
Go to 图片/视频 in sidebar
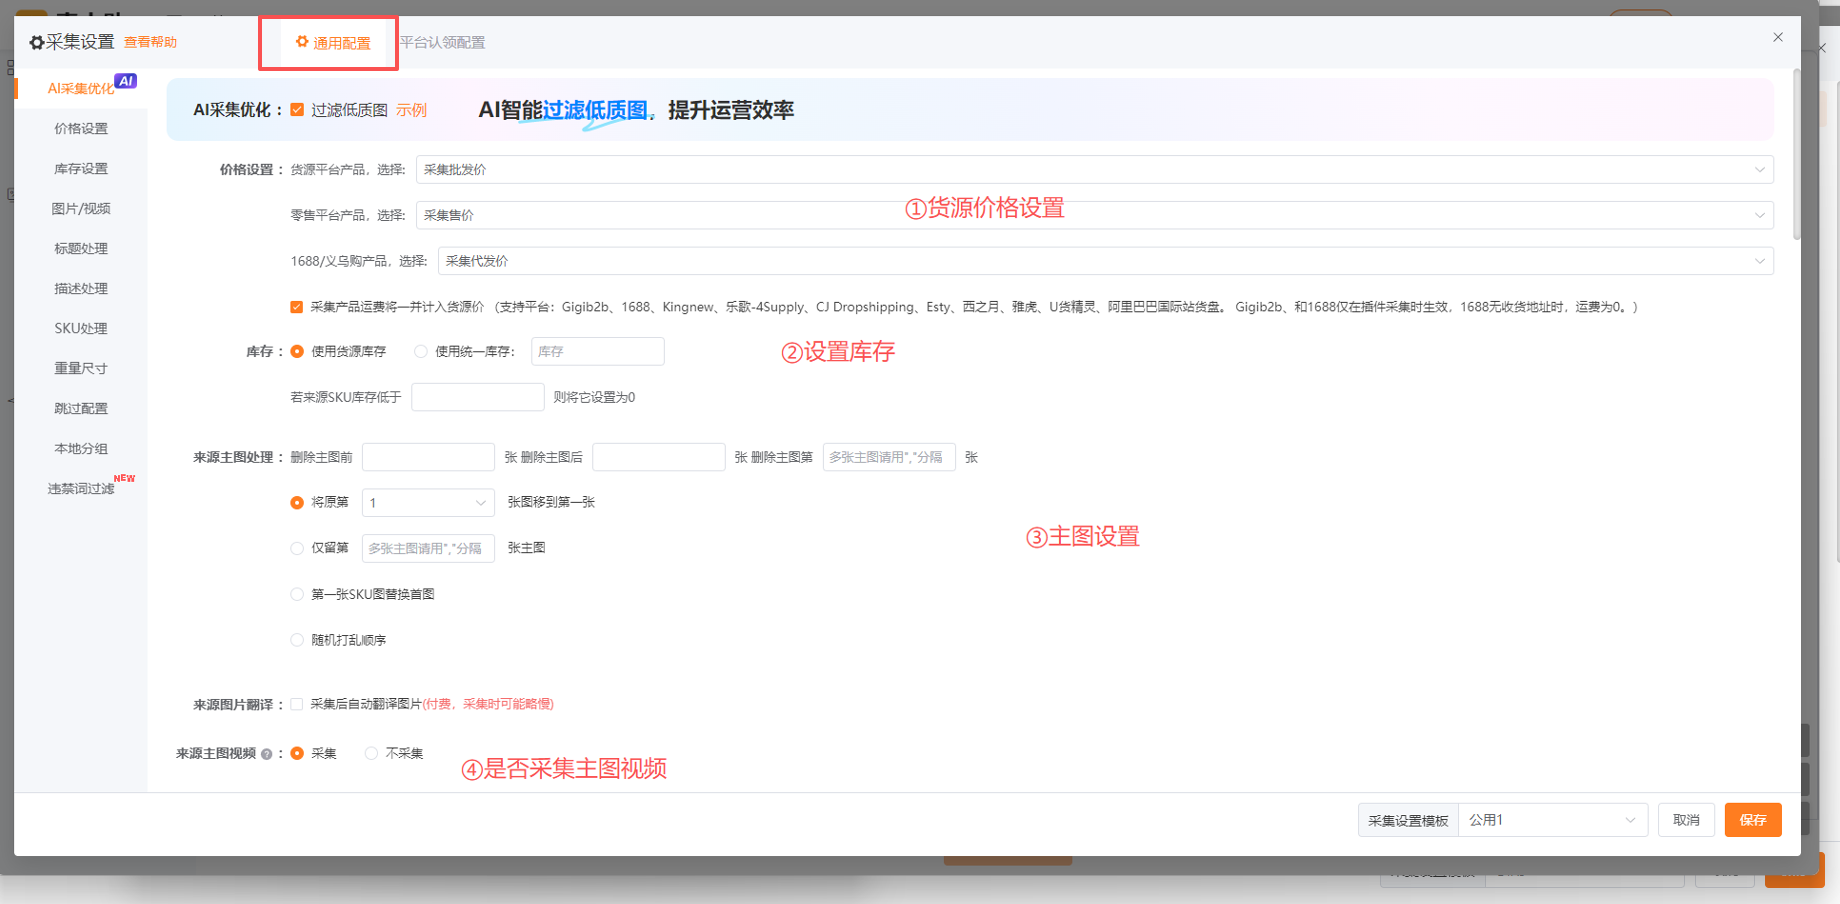coord(81,208)
